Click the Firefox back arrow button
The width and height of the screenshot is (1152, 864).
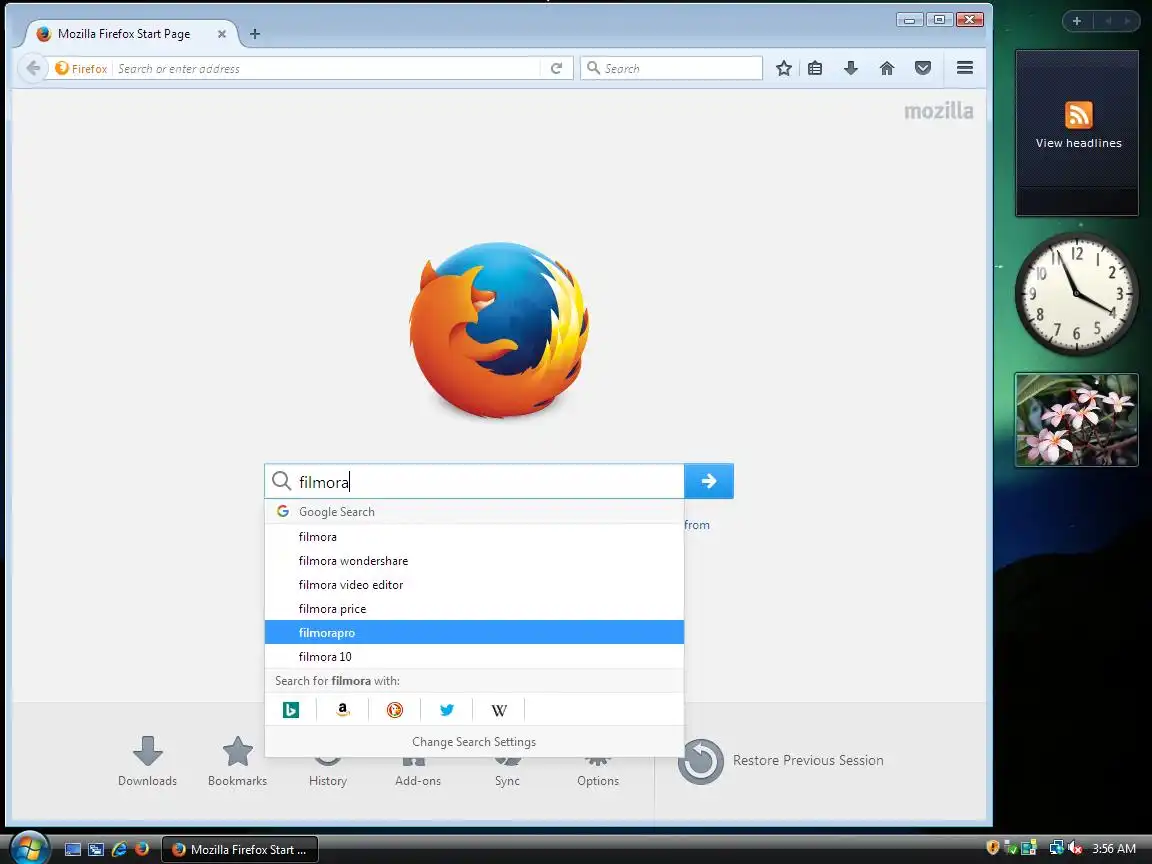click(x=32, y=68)
